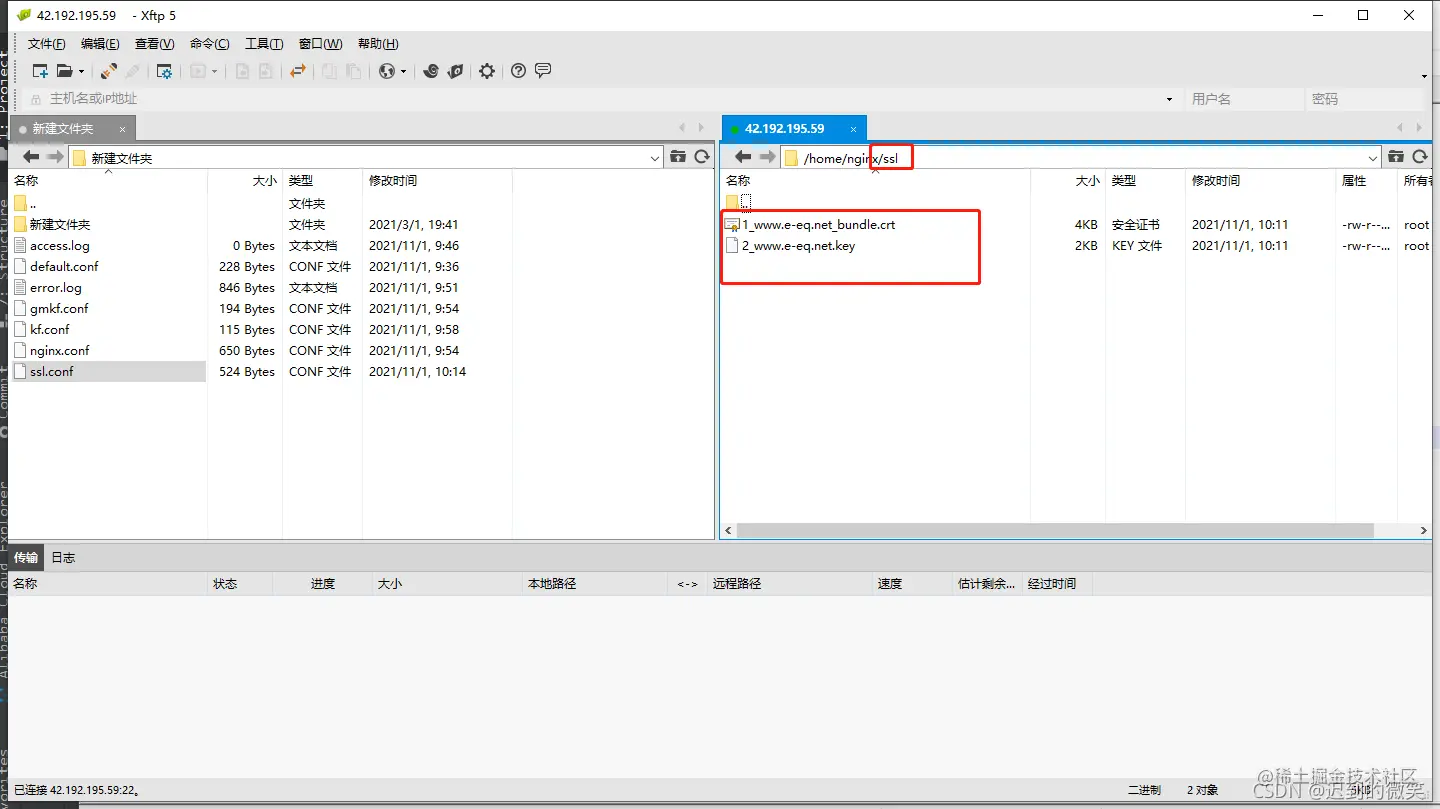Refresh the remote pane file list
Image resolution: width=1440 pixels, height=809 pixels.
point(1420,157)
